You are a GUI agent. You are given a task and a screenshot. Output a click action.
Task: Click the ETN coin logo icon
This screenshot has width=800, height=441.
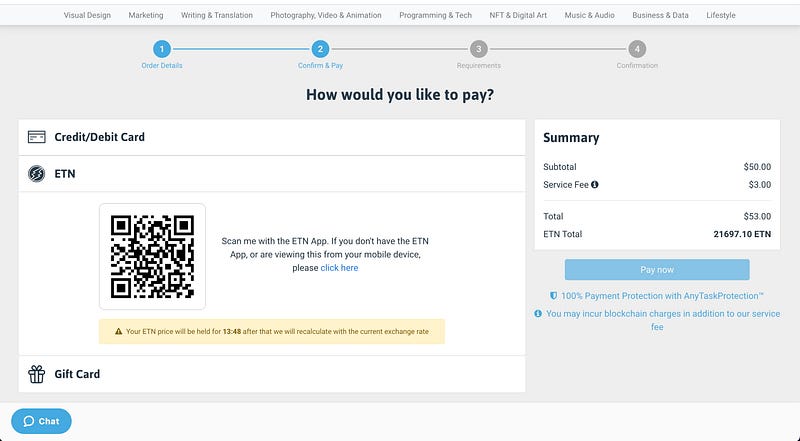(37, 174)
